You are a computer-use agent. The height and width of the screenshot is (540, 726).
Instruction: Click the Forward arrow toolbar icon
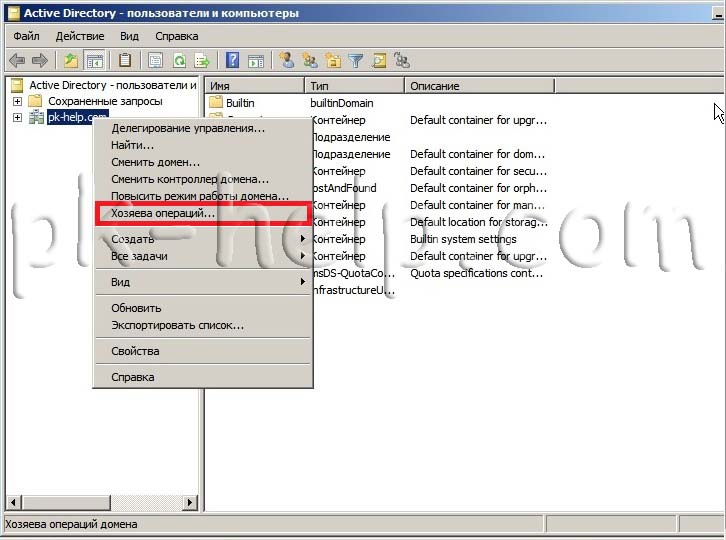point(40,61)
